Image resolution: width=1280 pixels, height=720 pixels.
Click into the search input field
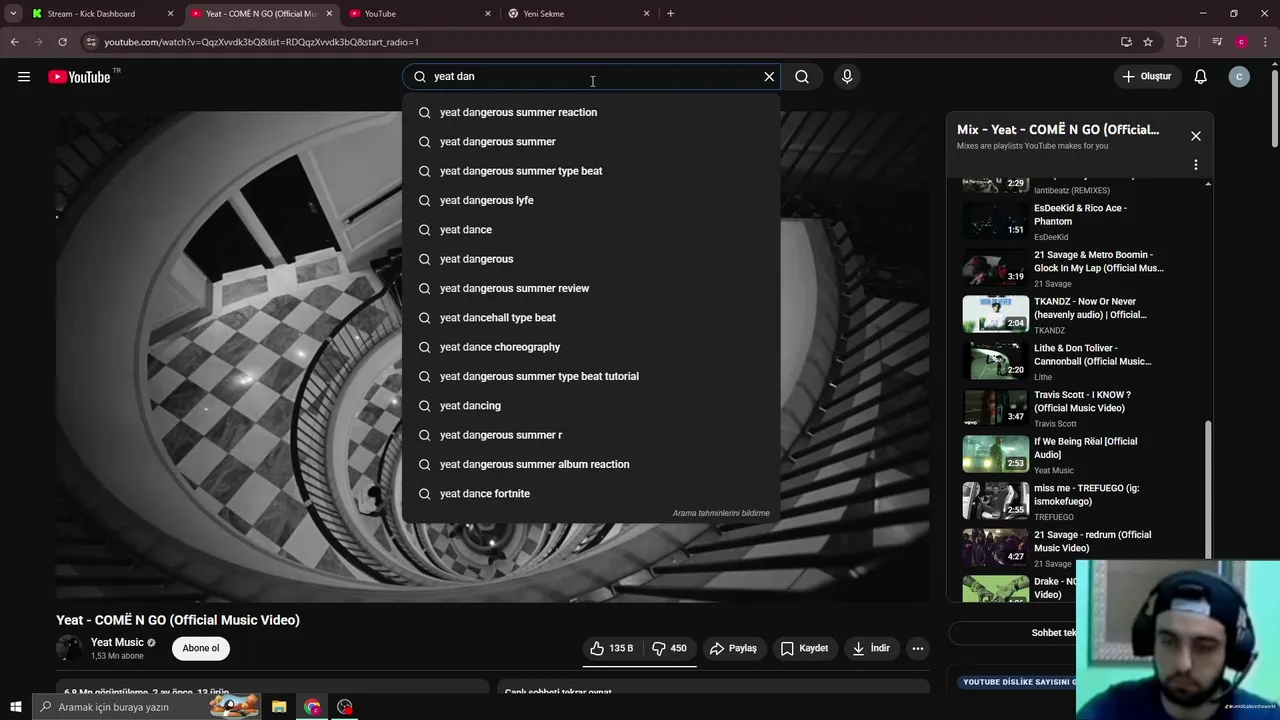pyautogui.click(x=594, y=77)
